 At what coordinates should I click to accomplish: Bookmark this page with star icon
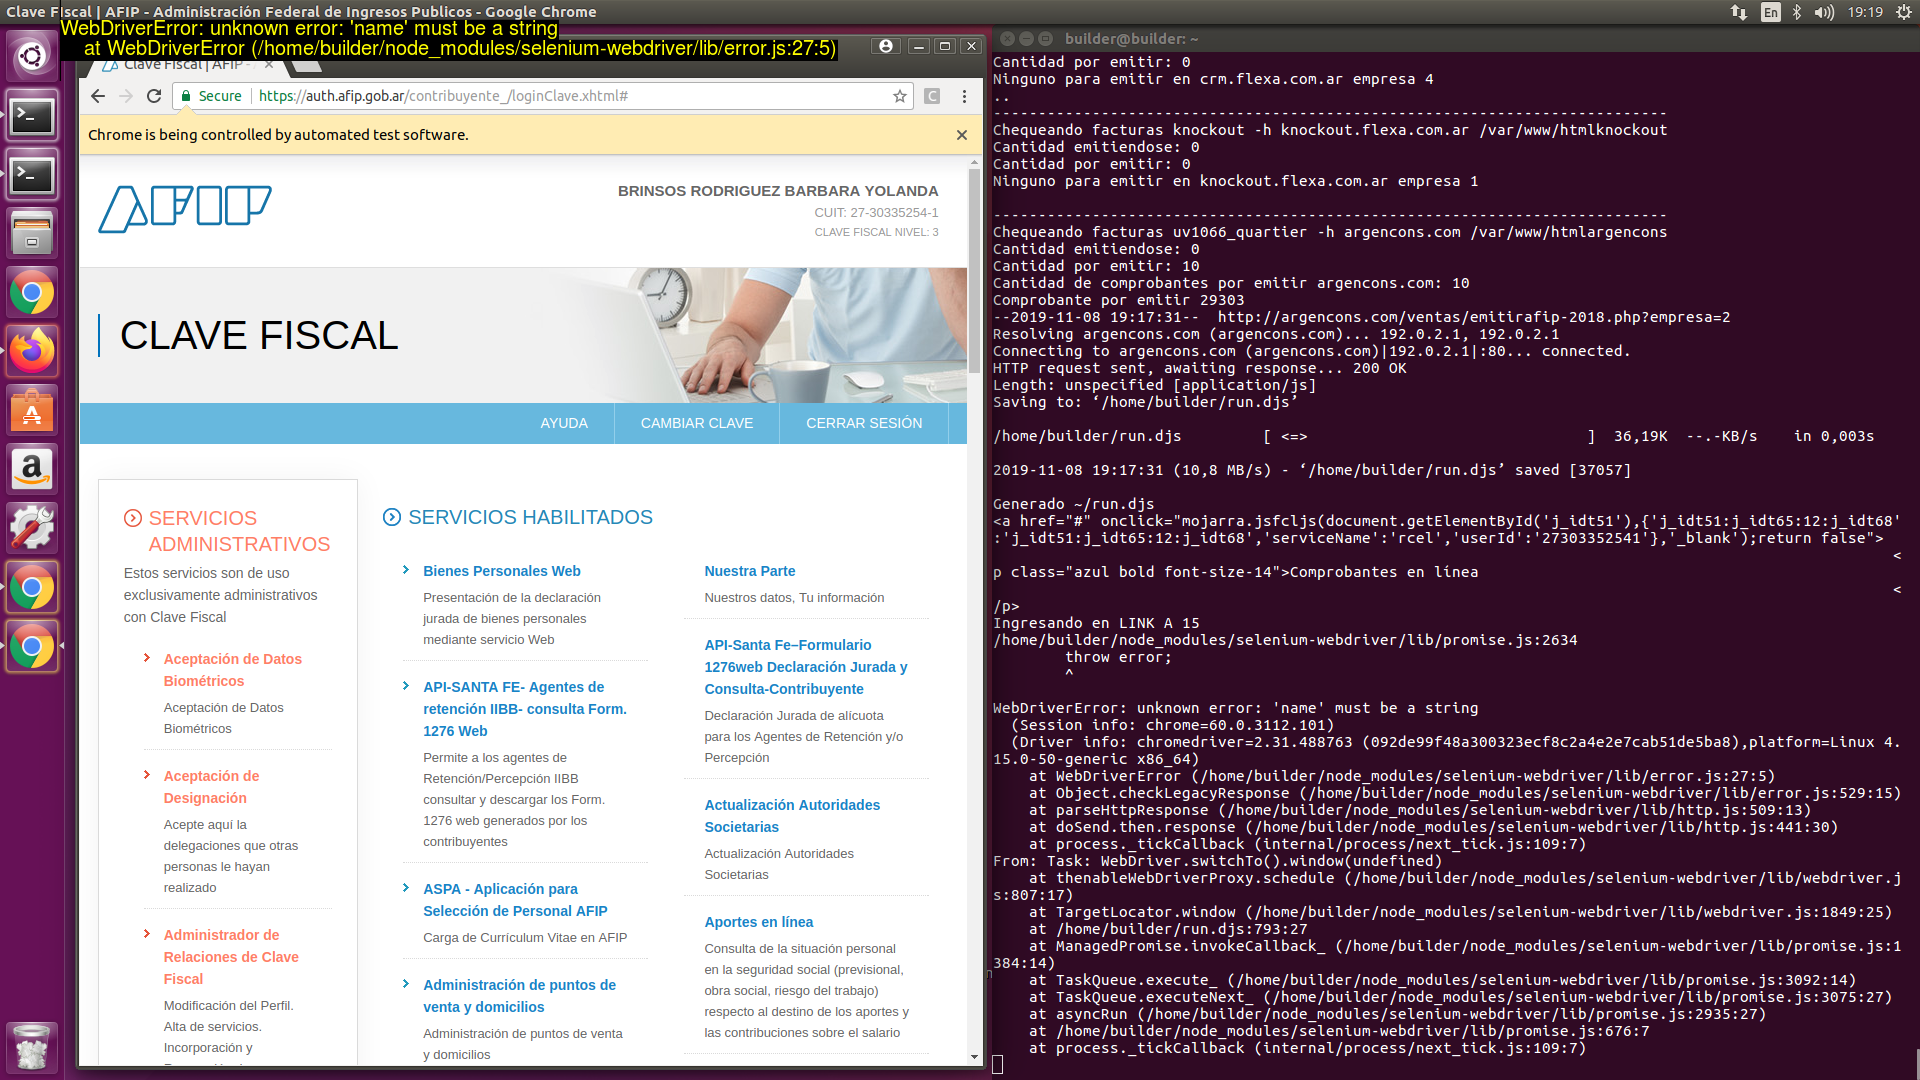tap(900, 96)
